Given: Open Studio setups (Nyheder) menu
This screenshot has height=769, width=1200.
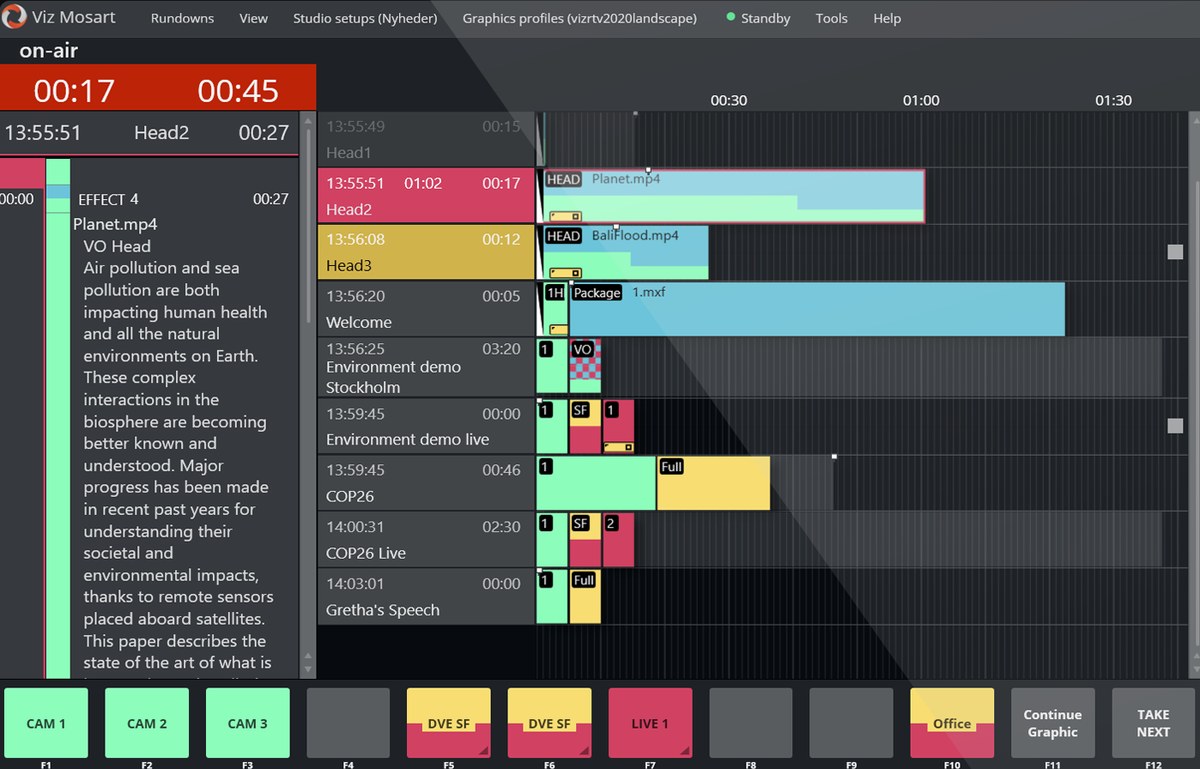Looking at the screenshot, I should tap(365, 18).
